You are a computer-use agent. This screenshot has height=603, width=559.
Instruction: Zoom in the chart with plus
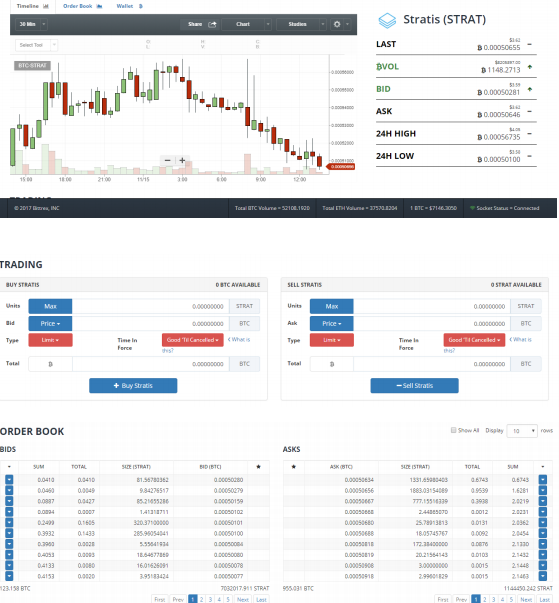click(x=182, y=160)
